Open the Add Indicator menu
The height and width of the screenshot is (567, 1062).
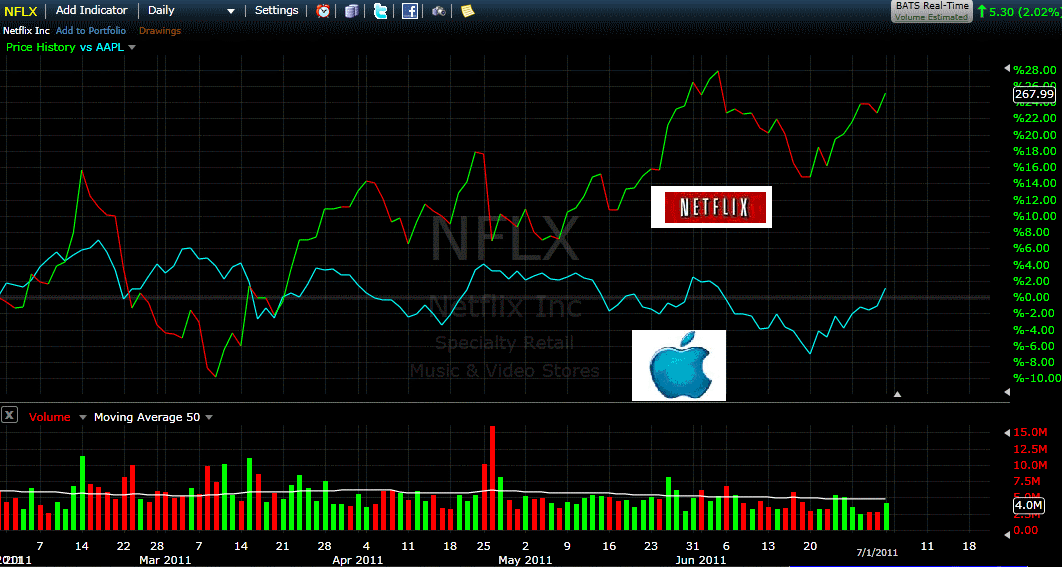click(x=91, y=10)
